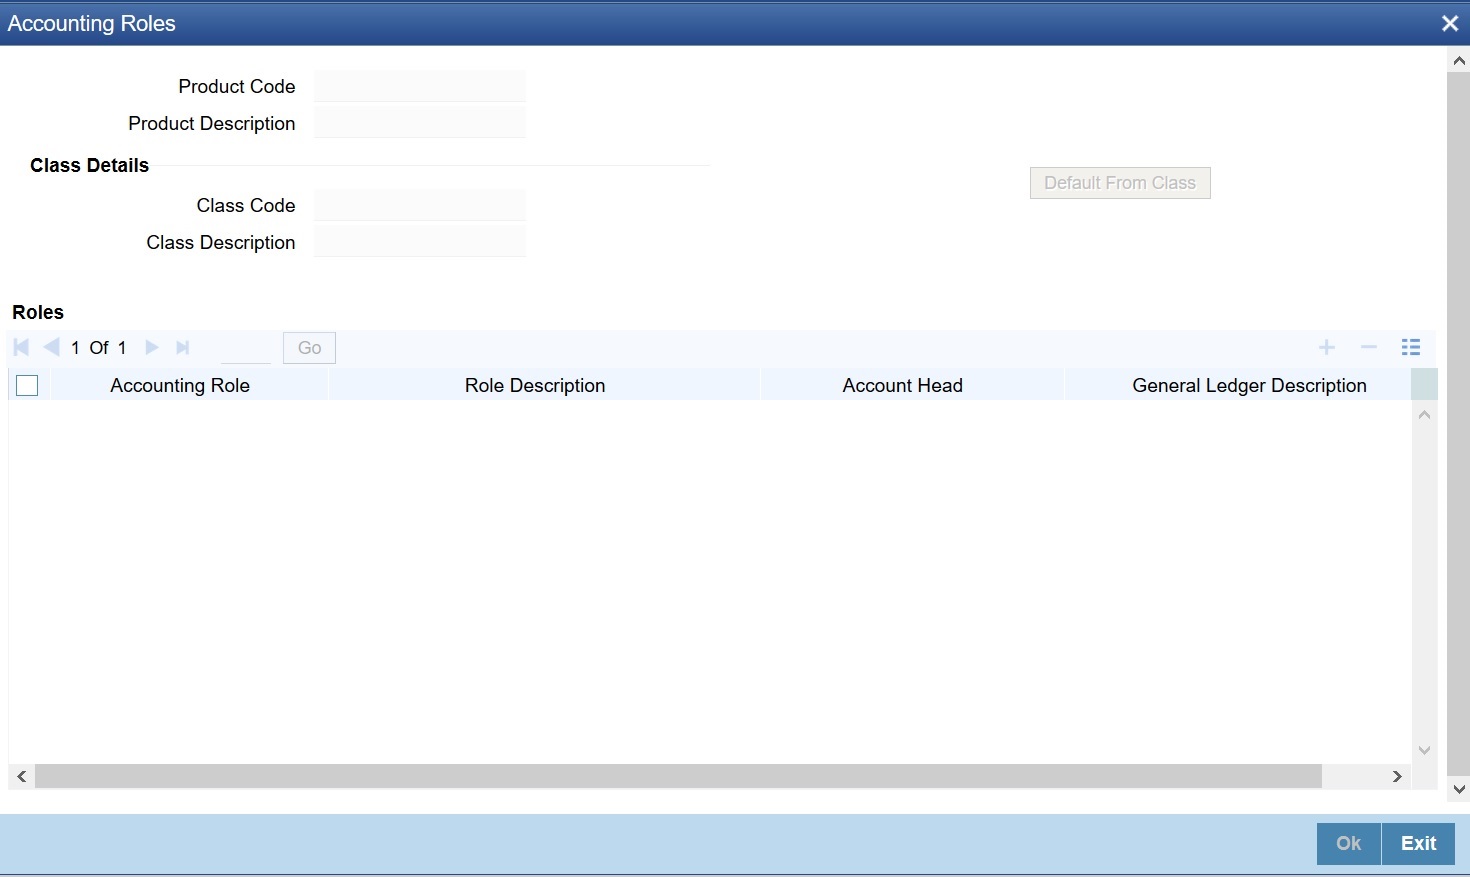The height and width of the screenshot is (877, 1470).
Task: Click the Role Description column header
Action: [535, 385]
